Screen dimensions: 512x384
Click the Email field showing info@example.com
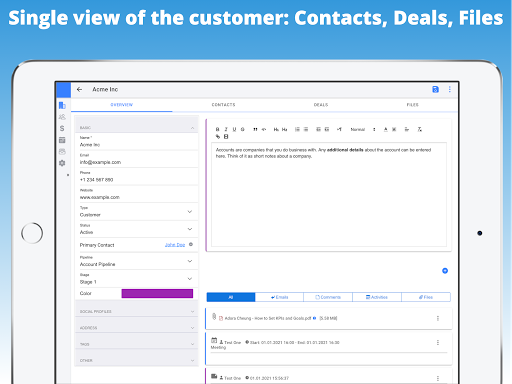pyautogui.click(x=136, y=159)
